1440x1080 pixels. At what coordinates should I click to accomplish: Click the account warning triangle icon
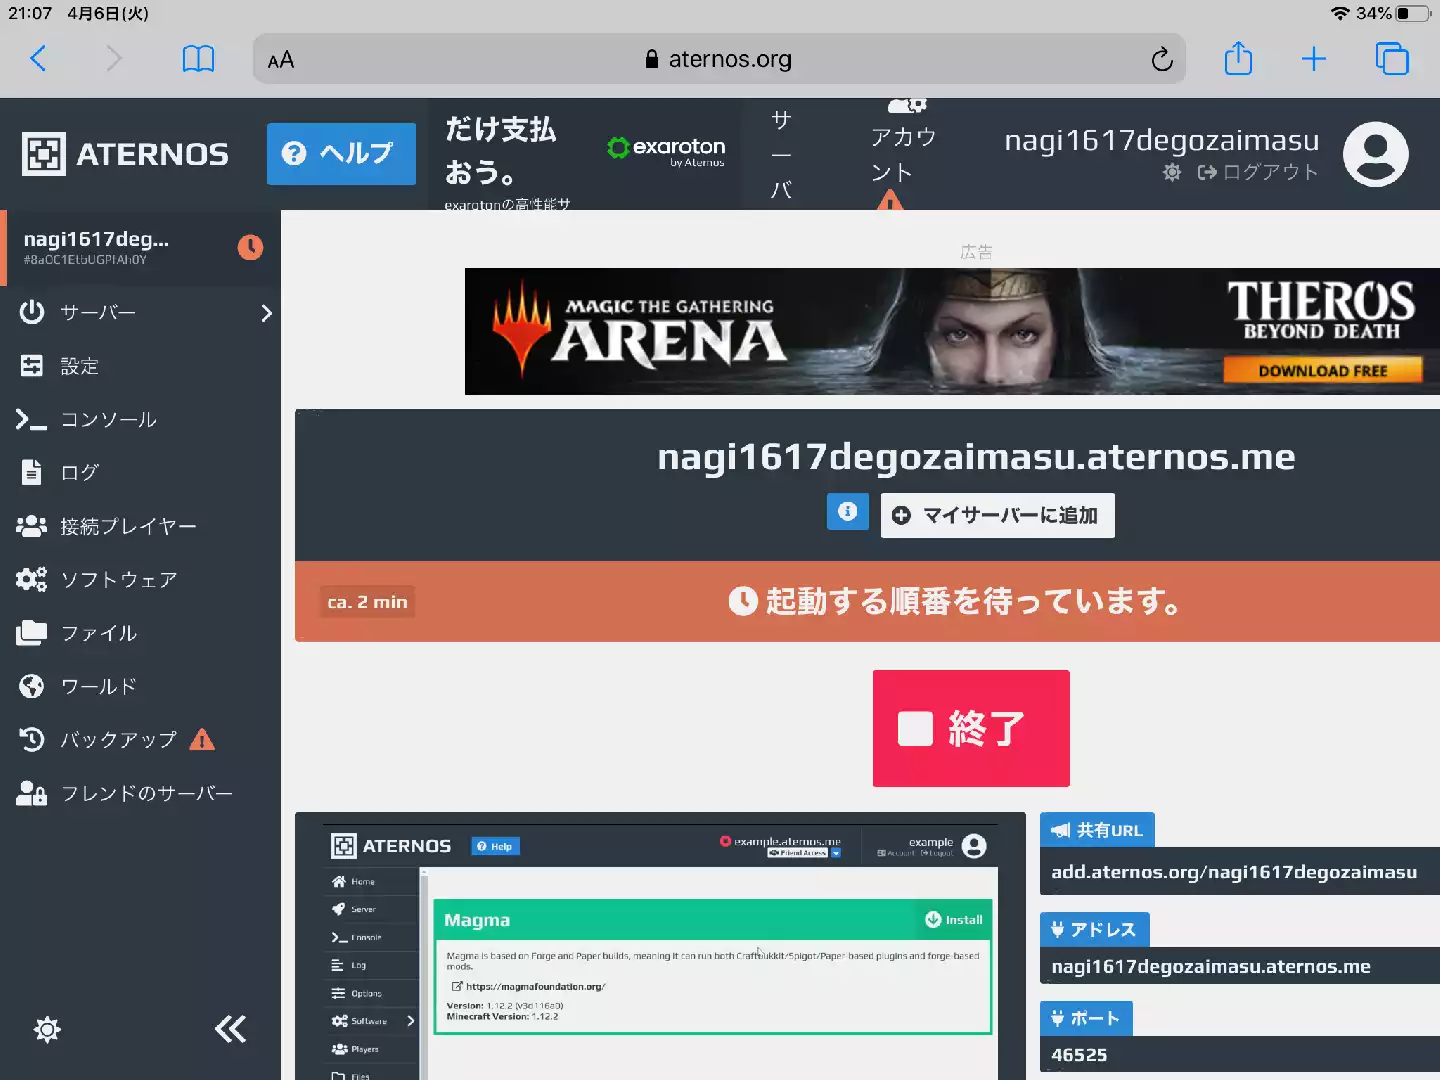(890, 202)
